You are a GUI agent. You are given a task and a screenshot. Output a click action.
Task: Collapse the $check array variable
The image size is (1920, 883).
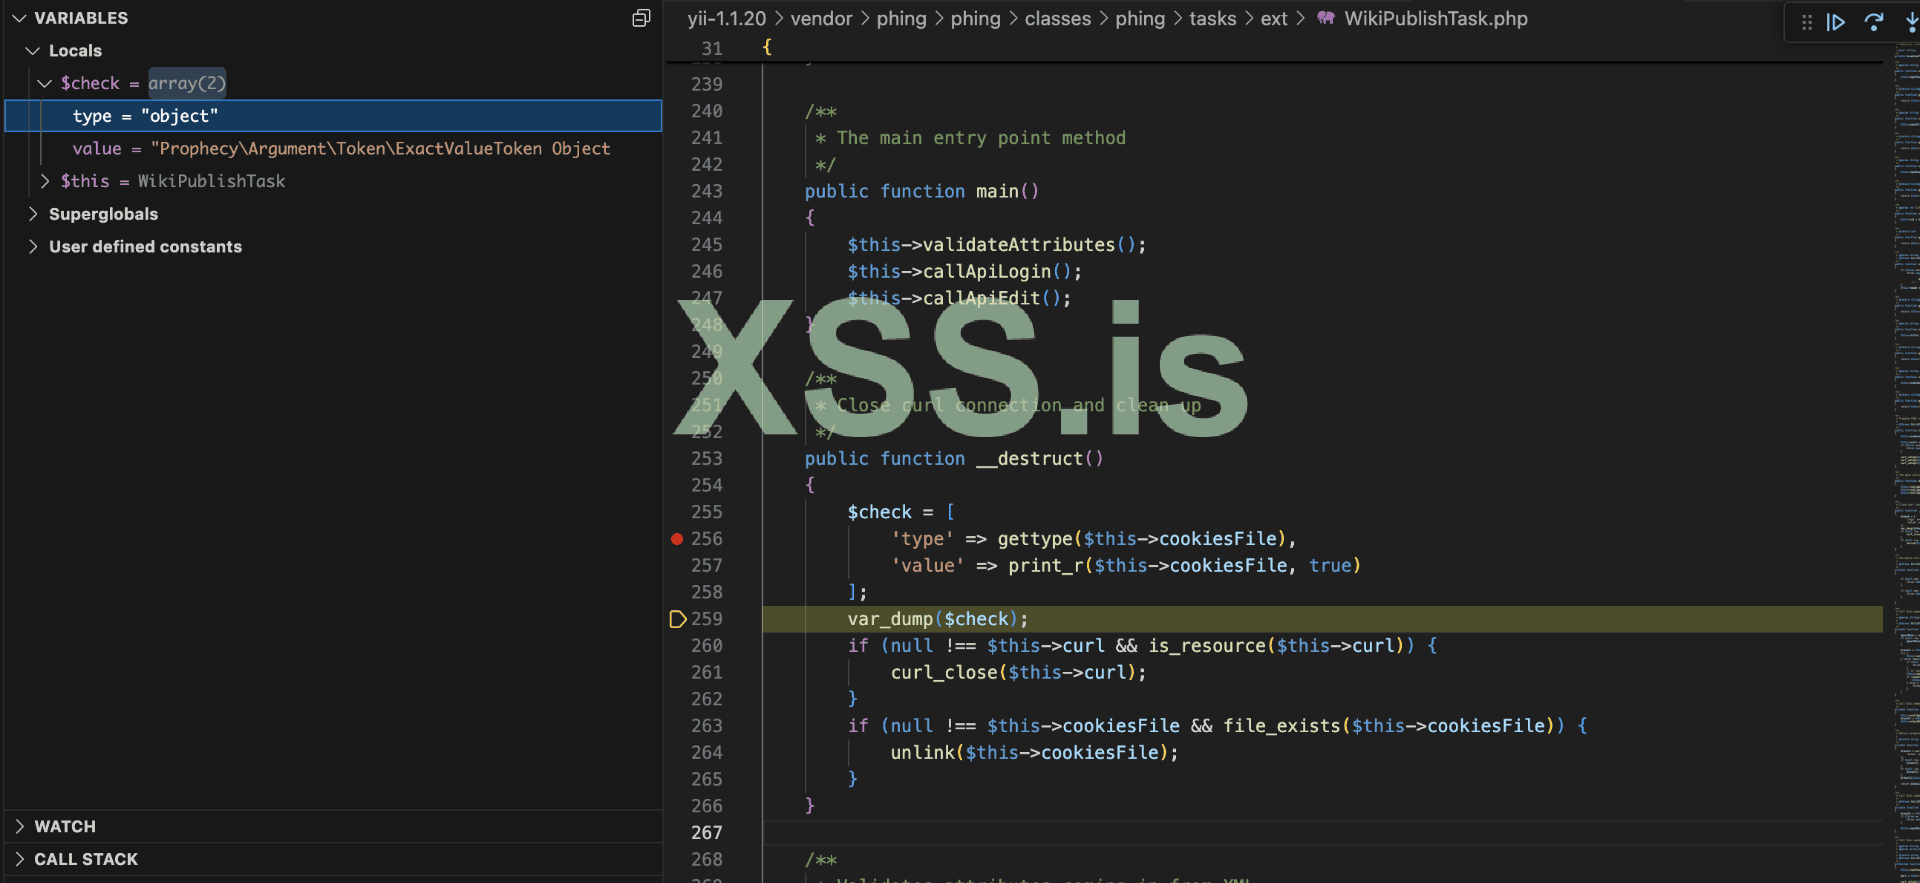[44, 83]
